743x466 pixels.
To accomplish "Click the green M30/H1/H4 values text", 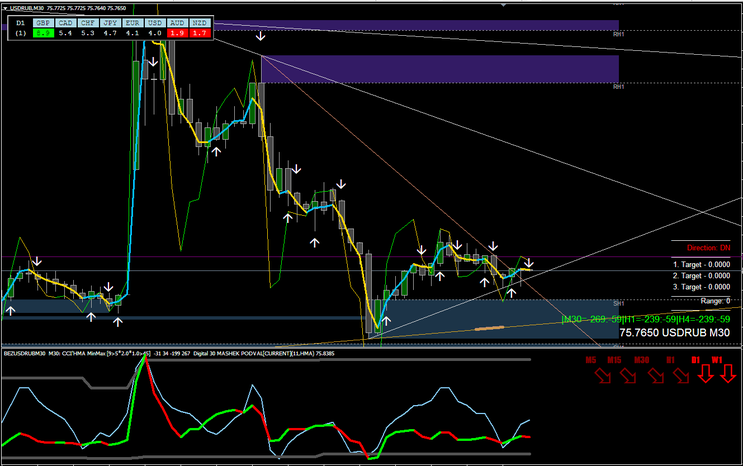I will [646, 320].
